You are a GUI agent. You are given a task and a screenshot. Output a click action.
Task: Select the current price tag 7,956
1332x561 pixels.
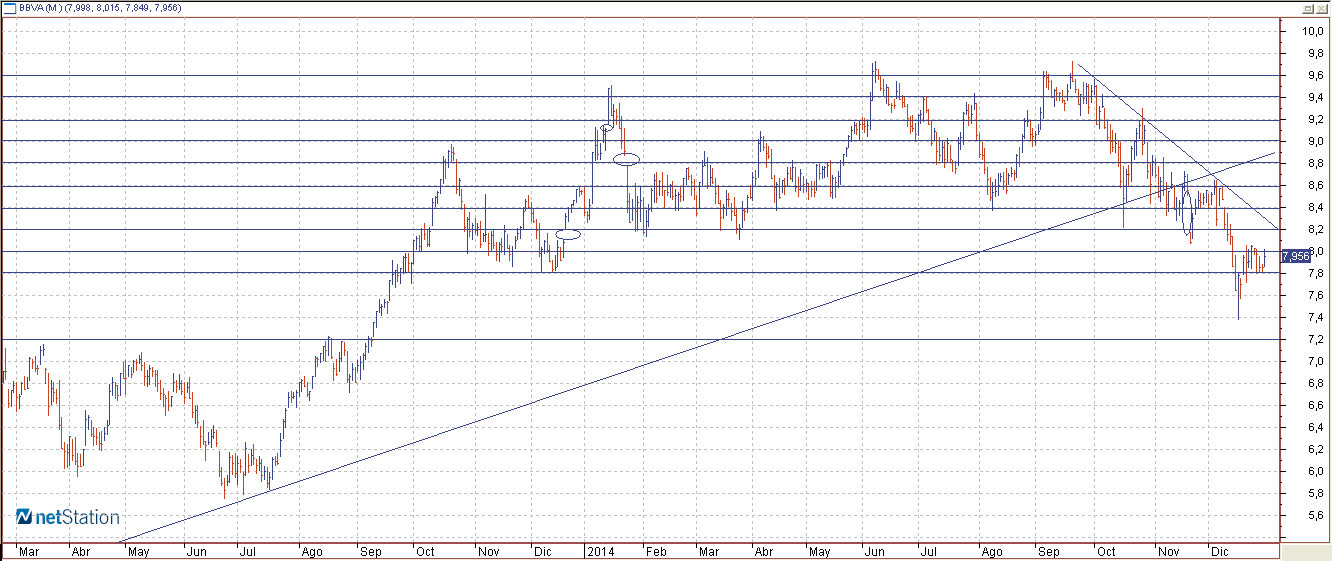tap(1295, 256)
